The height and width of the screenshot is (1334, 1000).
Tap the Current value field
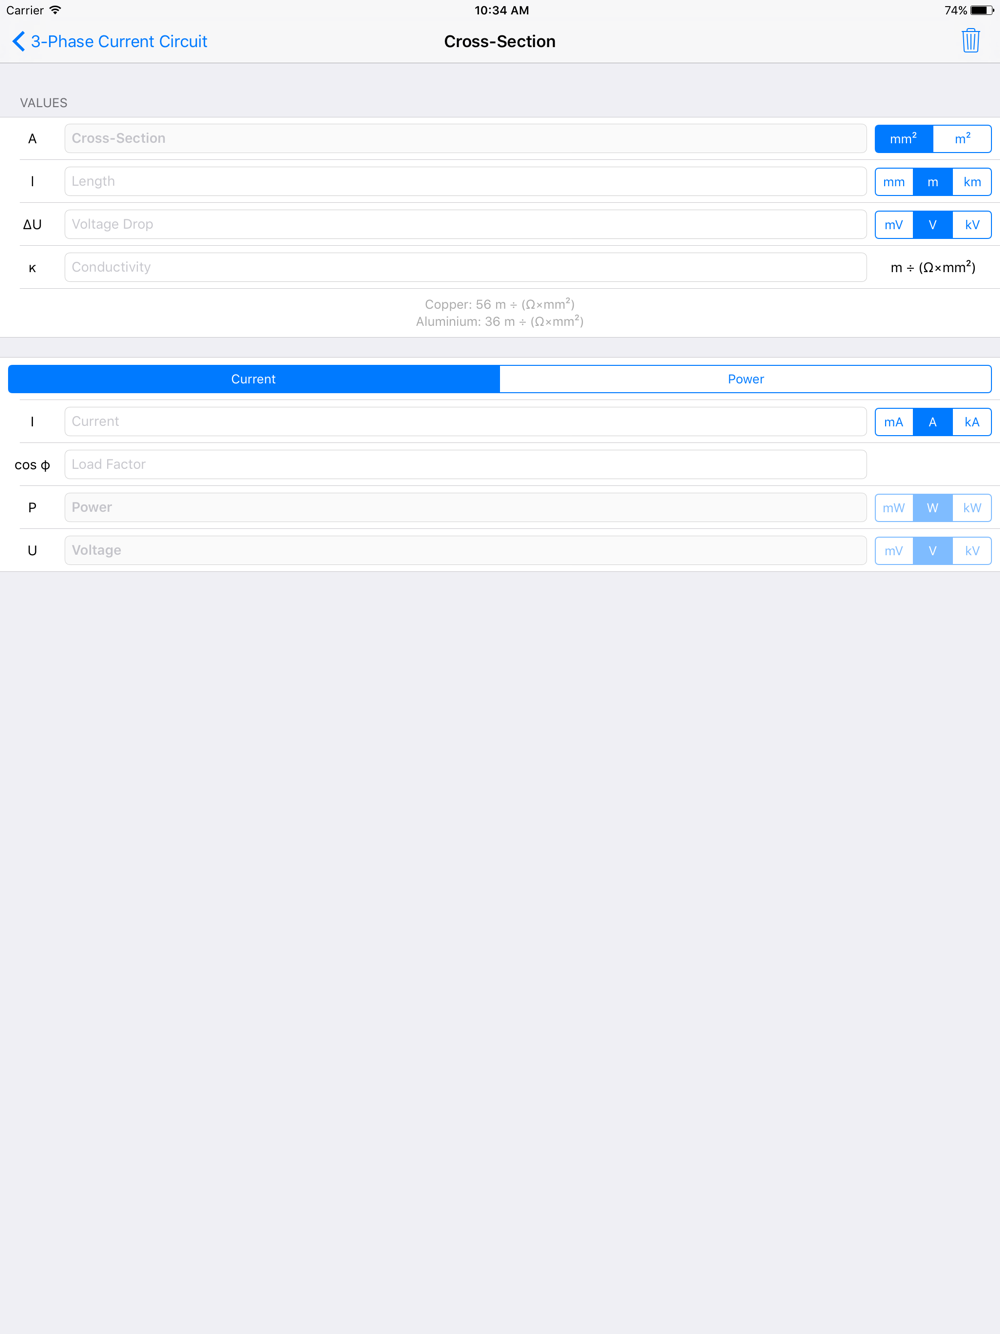[465, 422]
